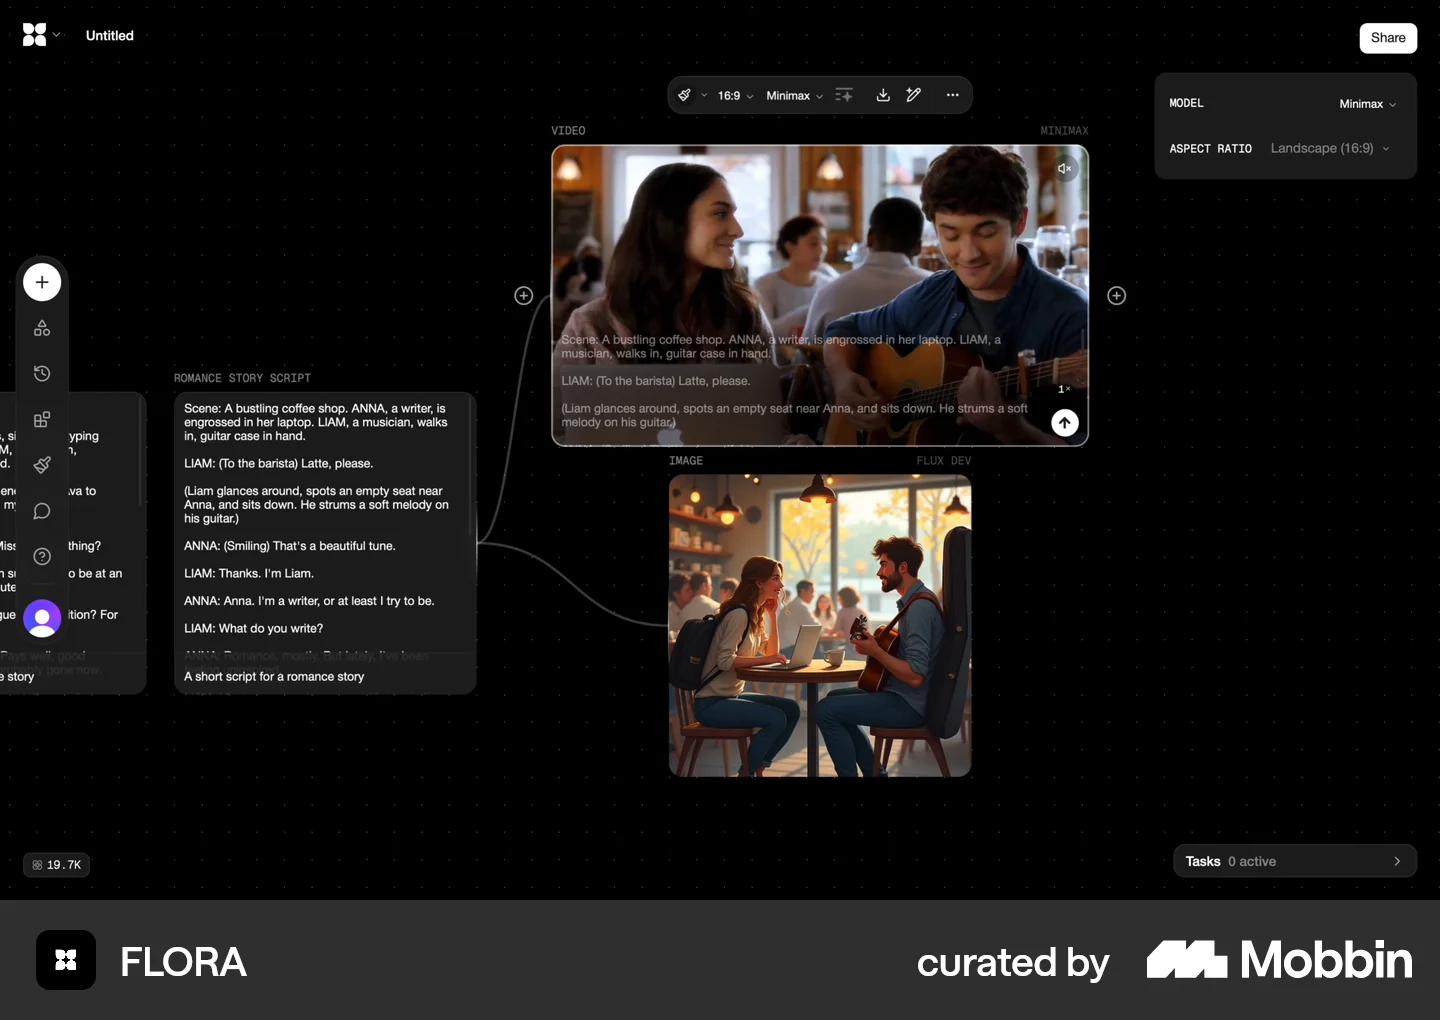
Task: Share the Untitled project
Action: pos(1388,38)
